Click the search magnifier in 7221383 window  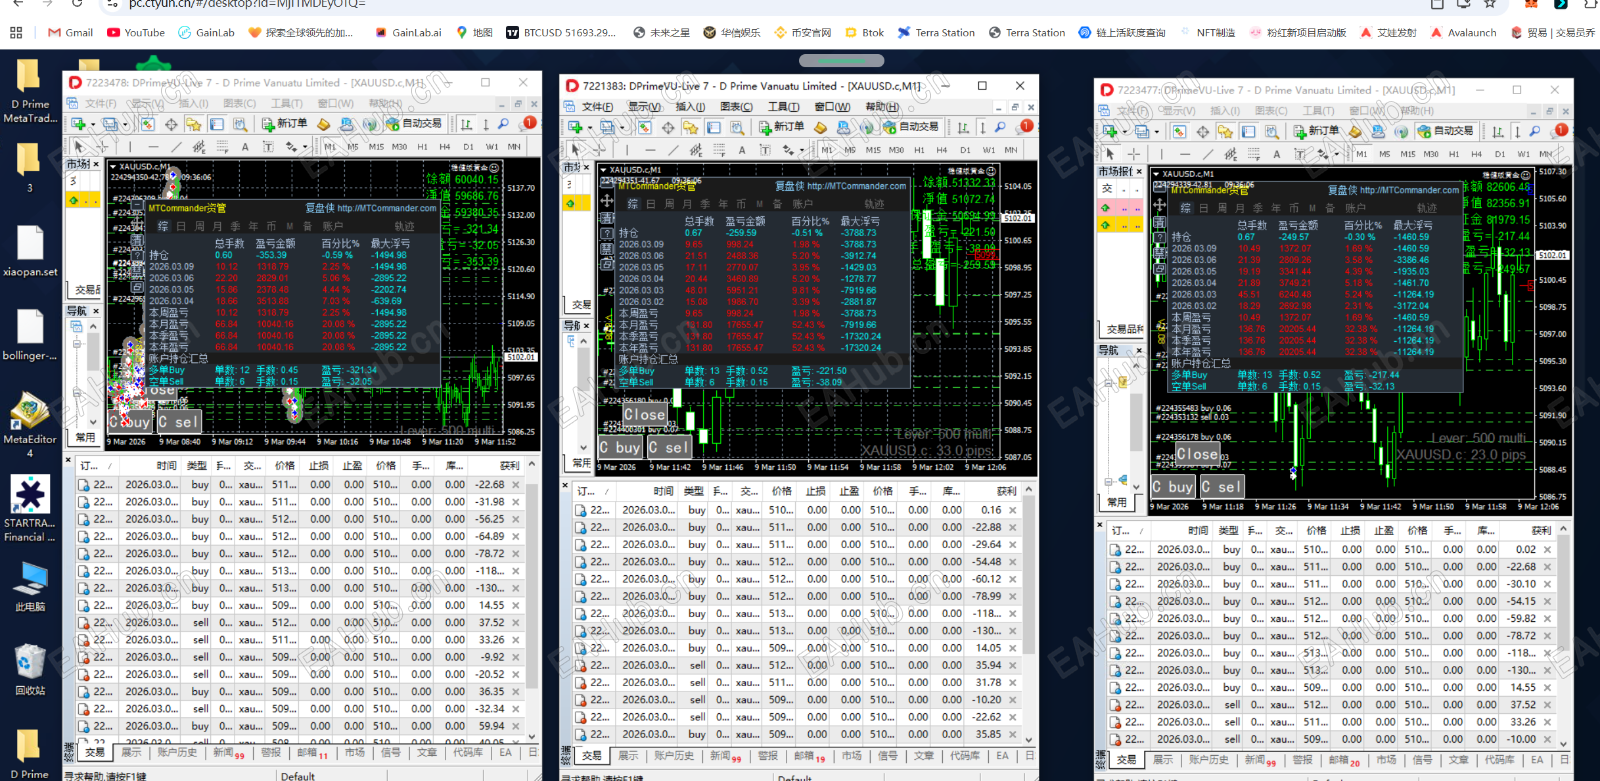click(x=1000, y=127)
